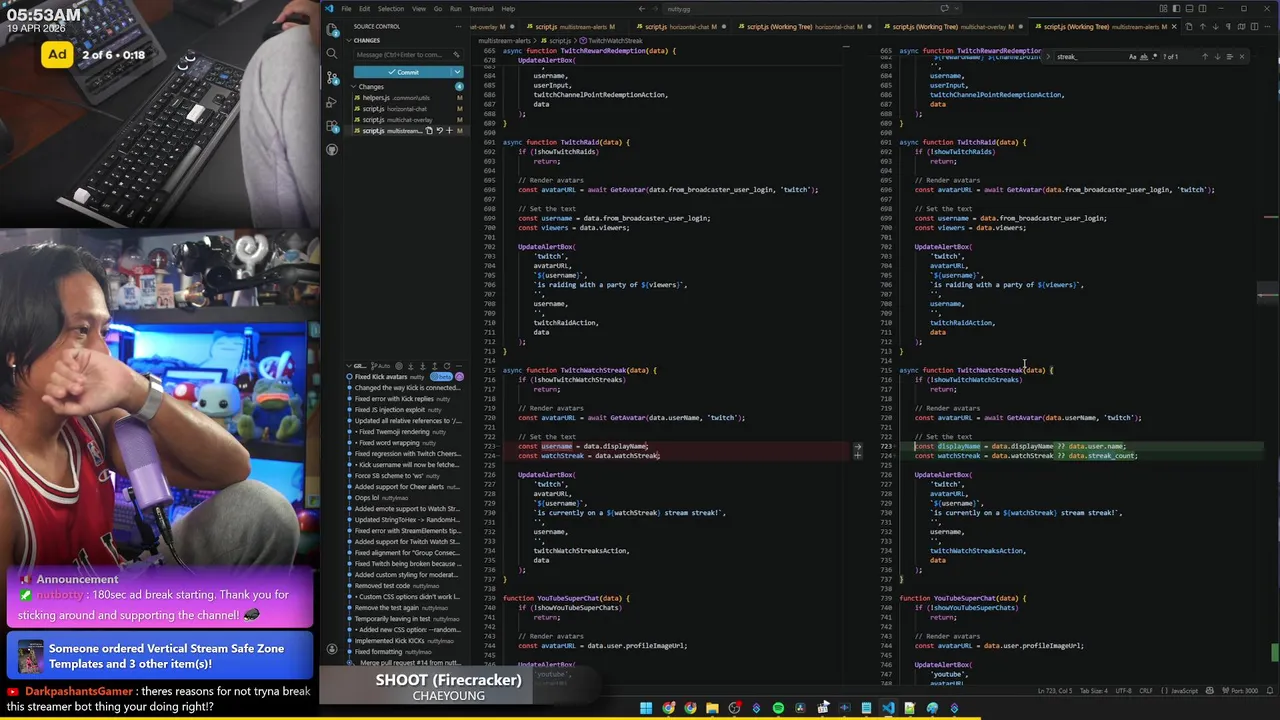Switch to script.js Working Tree multichat-overlay tab
The height and width of the screenshot is (720, 1280).
[953, 27]
